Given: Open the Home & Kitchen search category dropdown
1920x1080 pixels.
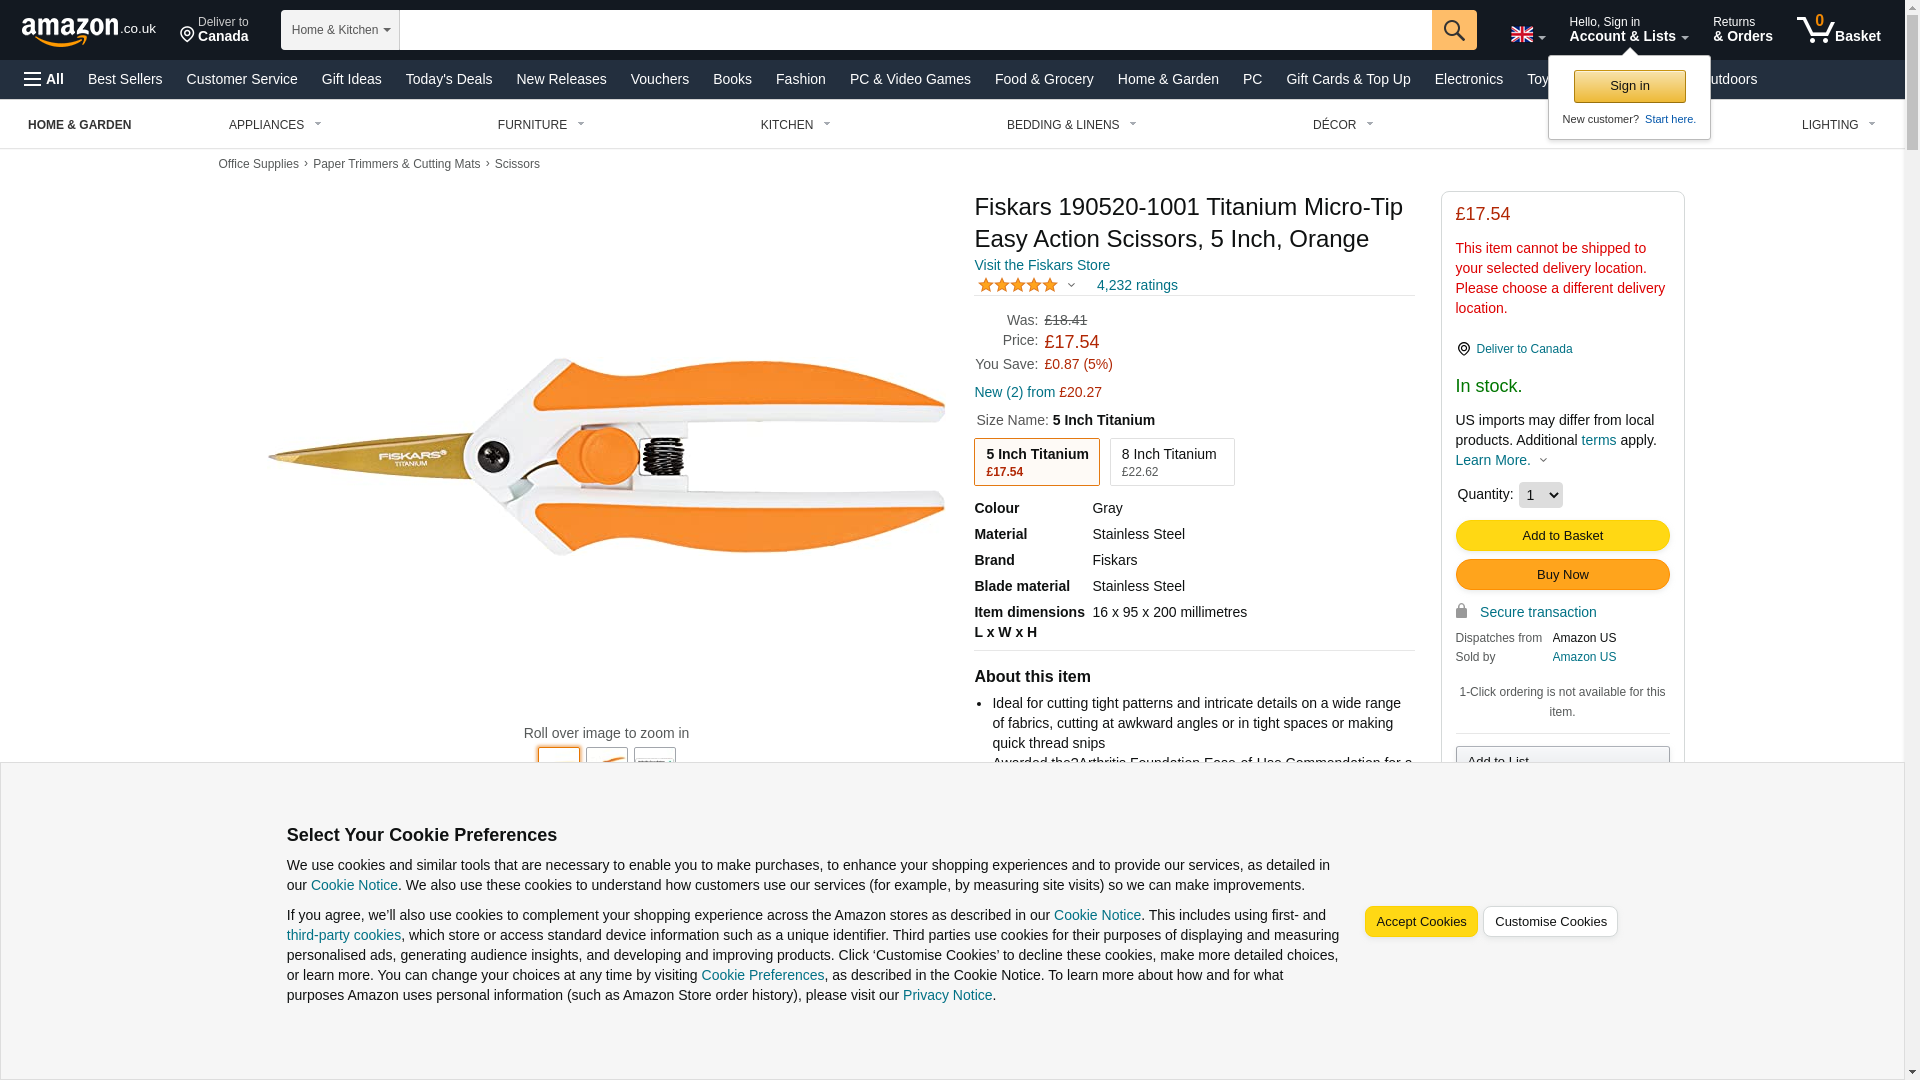Looking at the screenshot, I should click(x=340, y=30).
